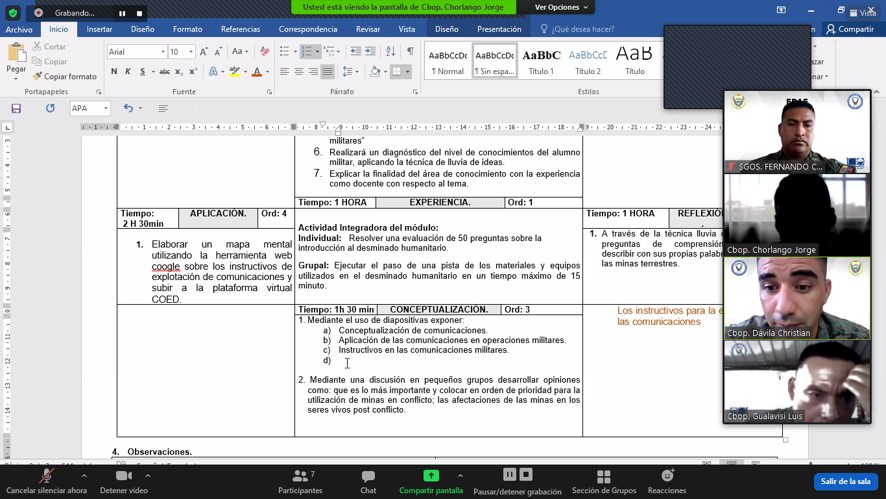Image resolution: width=886 pixels, height=499 pixels.
Task: Save the document with the disk icon
Action: point(16,108)
